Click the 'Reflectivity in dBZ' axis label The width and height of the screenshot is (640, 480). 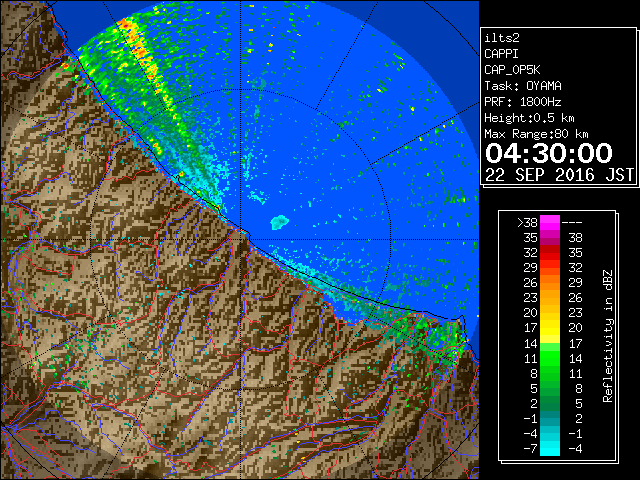click(x=608, y=336)
